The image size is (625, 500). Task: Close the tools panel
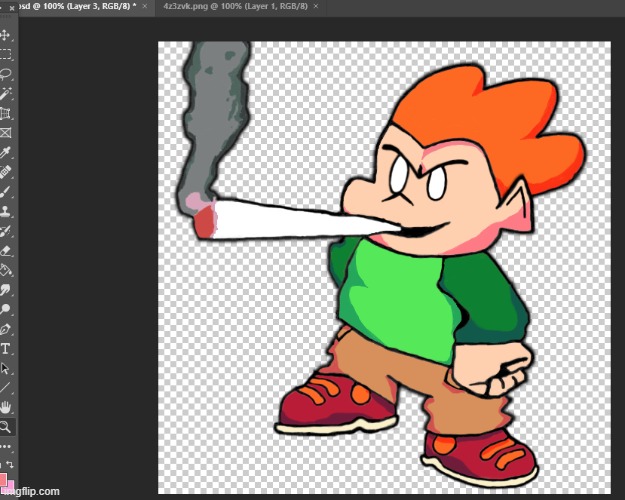pos(12,8)
